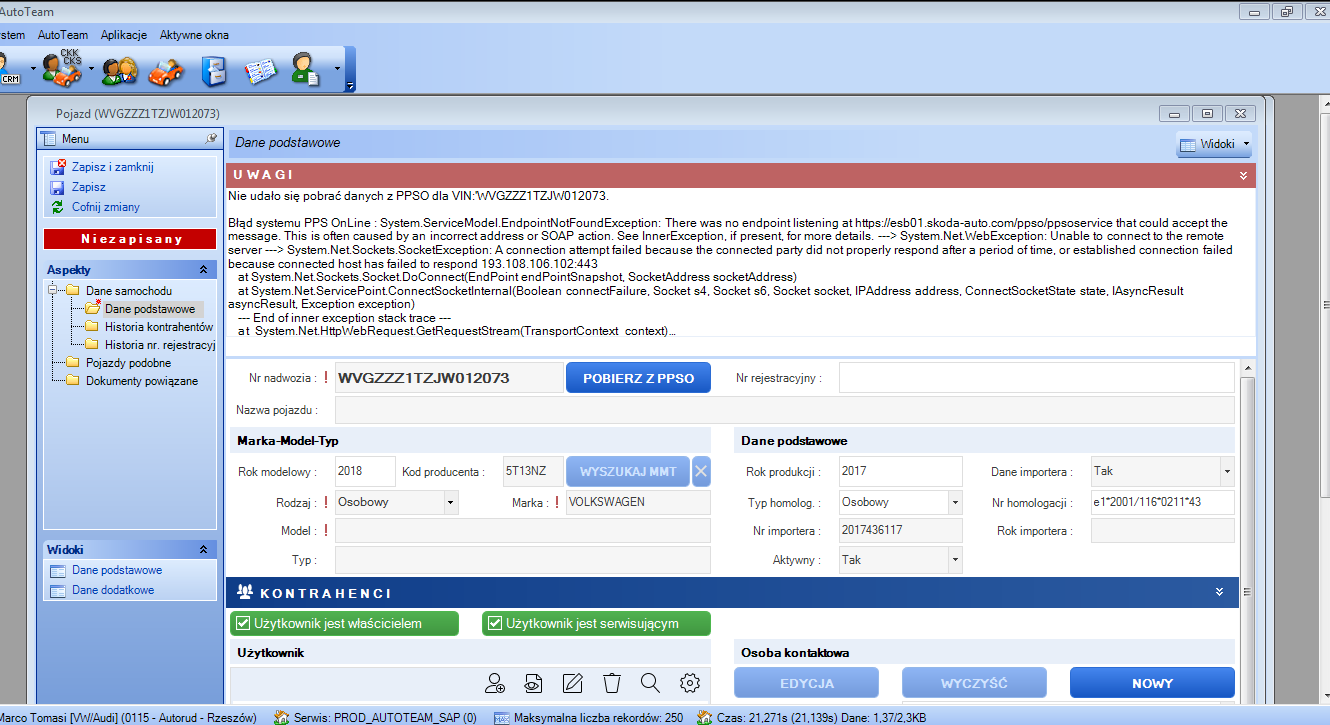Click the preview document eye icon
The width and height of the screenshot is (1330, 725).
(534, 683)
